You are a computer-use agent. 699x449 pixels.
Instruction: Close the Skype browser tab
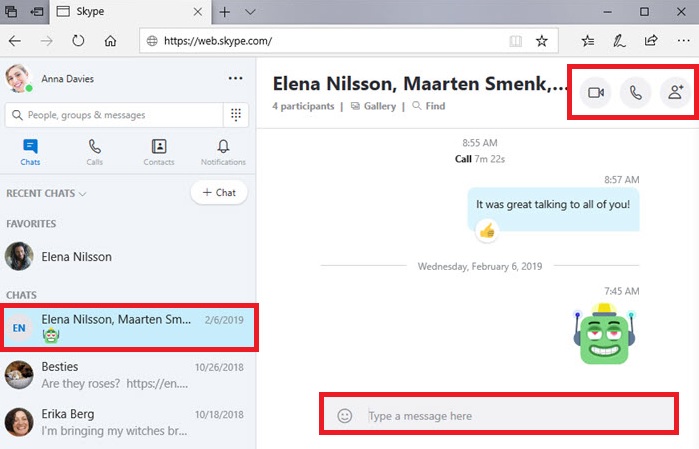[x=197, y=12]
